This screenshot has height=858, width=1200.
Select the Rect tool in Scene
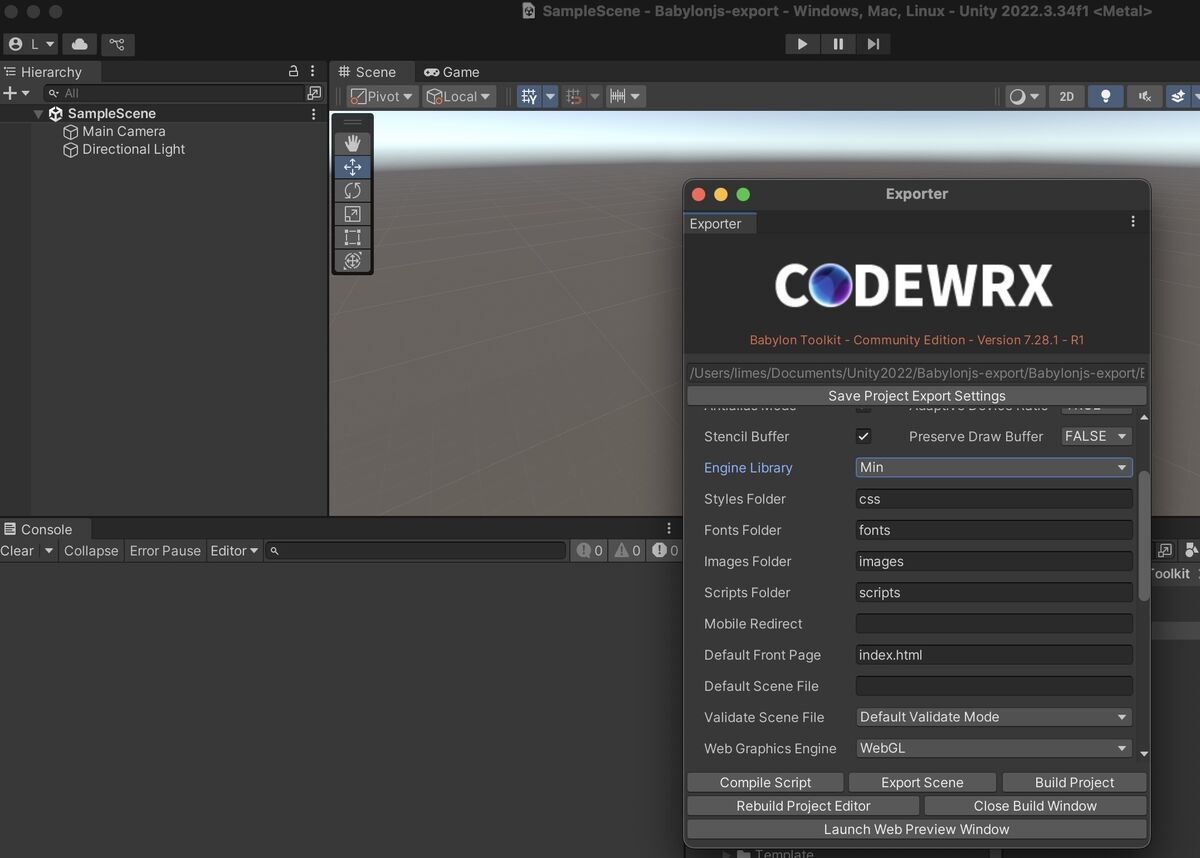[x=352, y=237]
